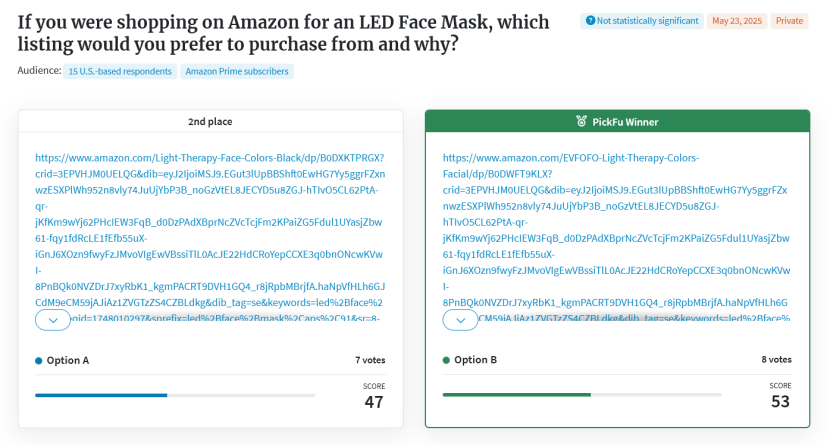Click the May 23, 2025 date badge

pos(736,20)
